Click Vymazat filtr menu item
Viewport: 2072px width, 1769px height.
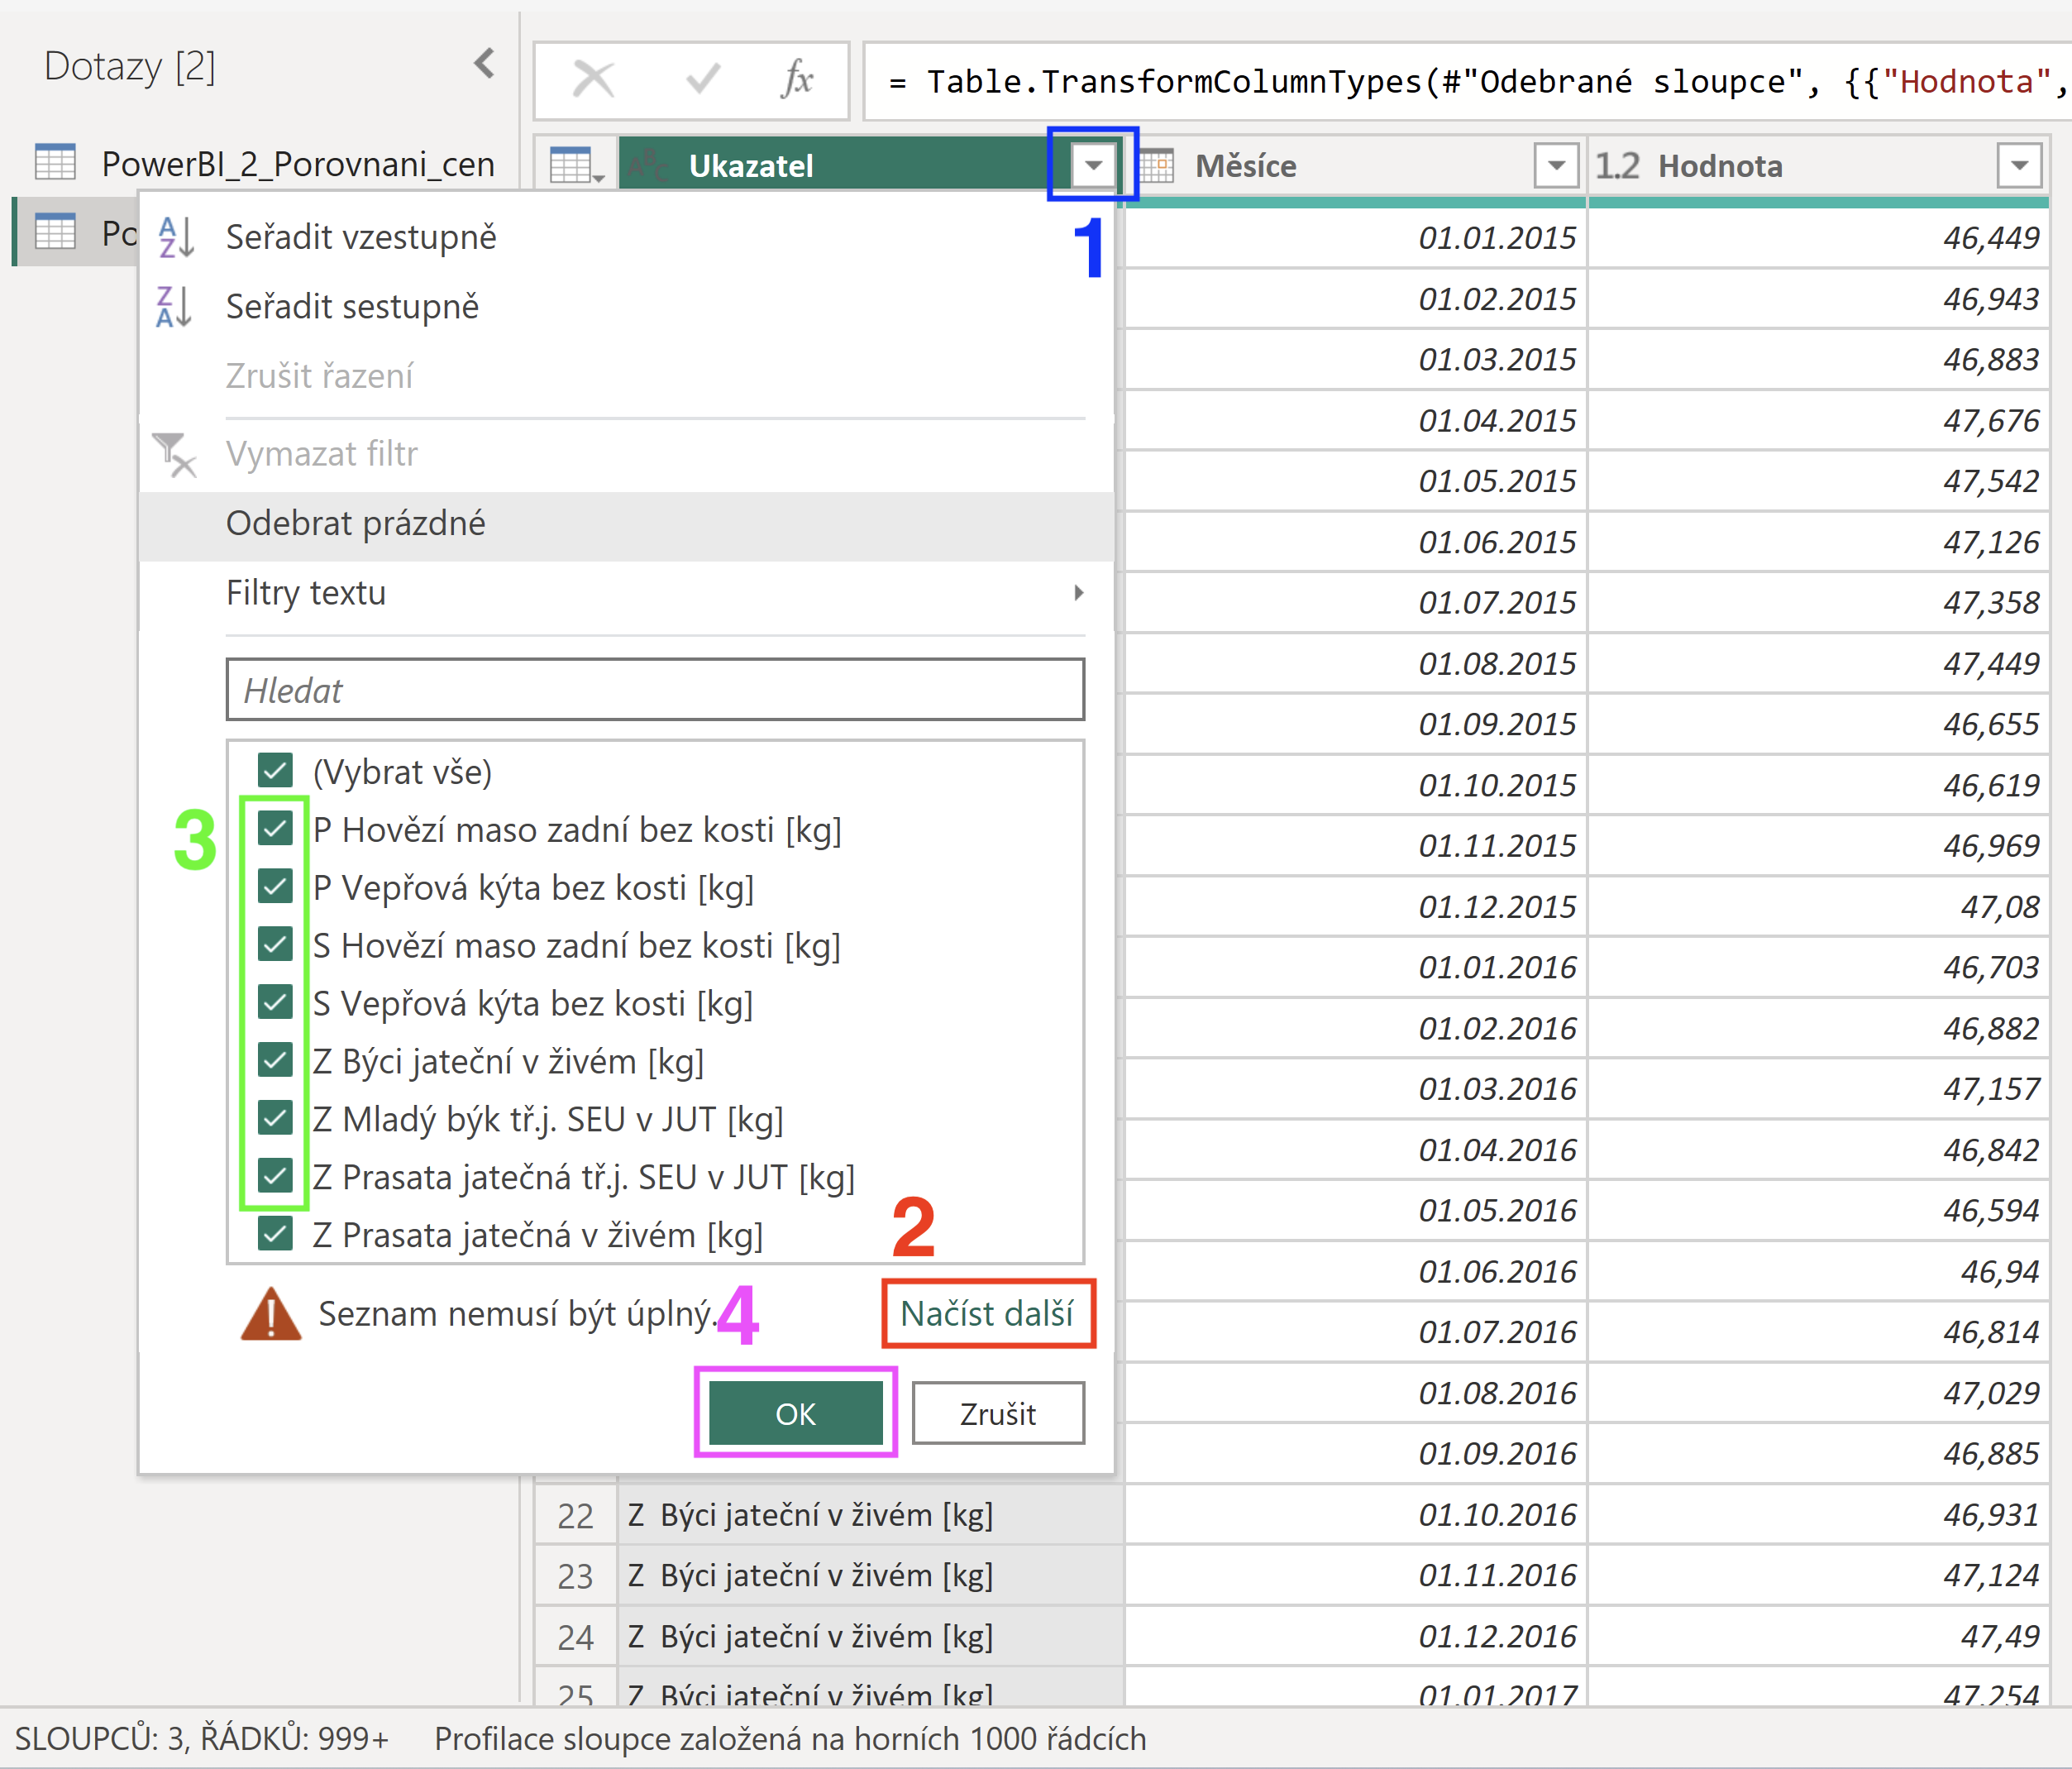pos(626,454)
